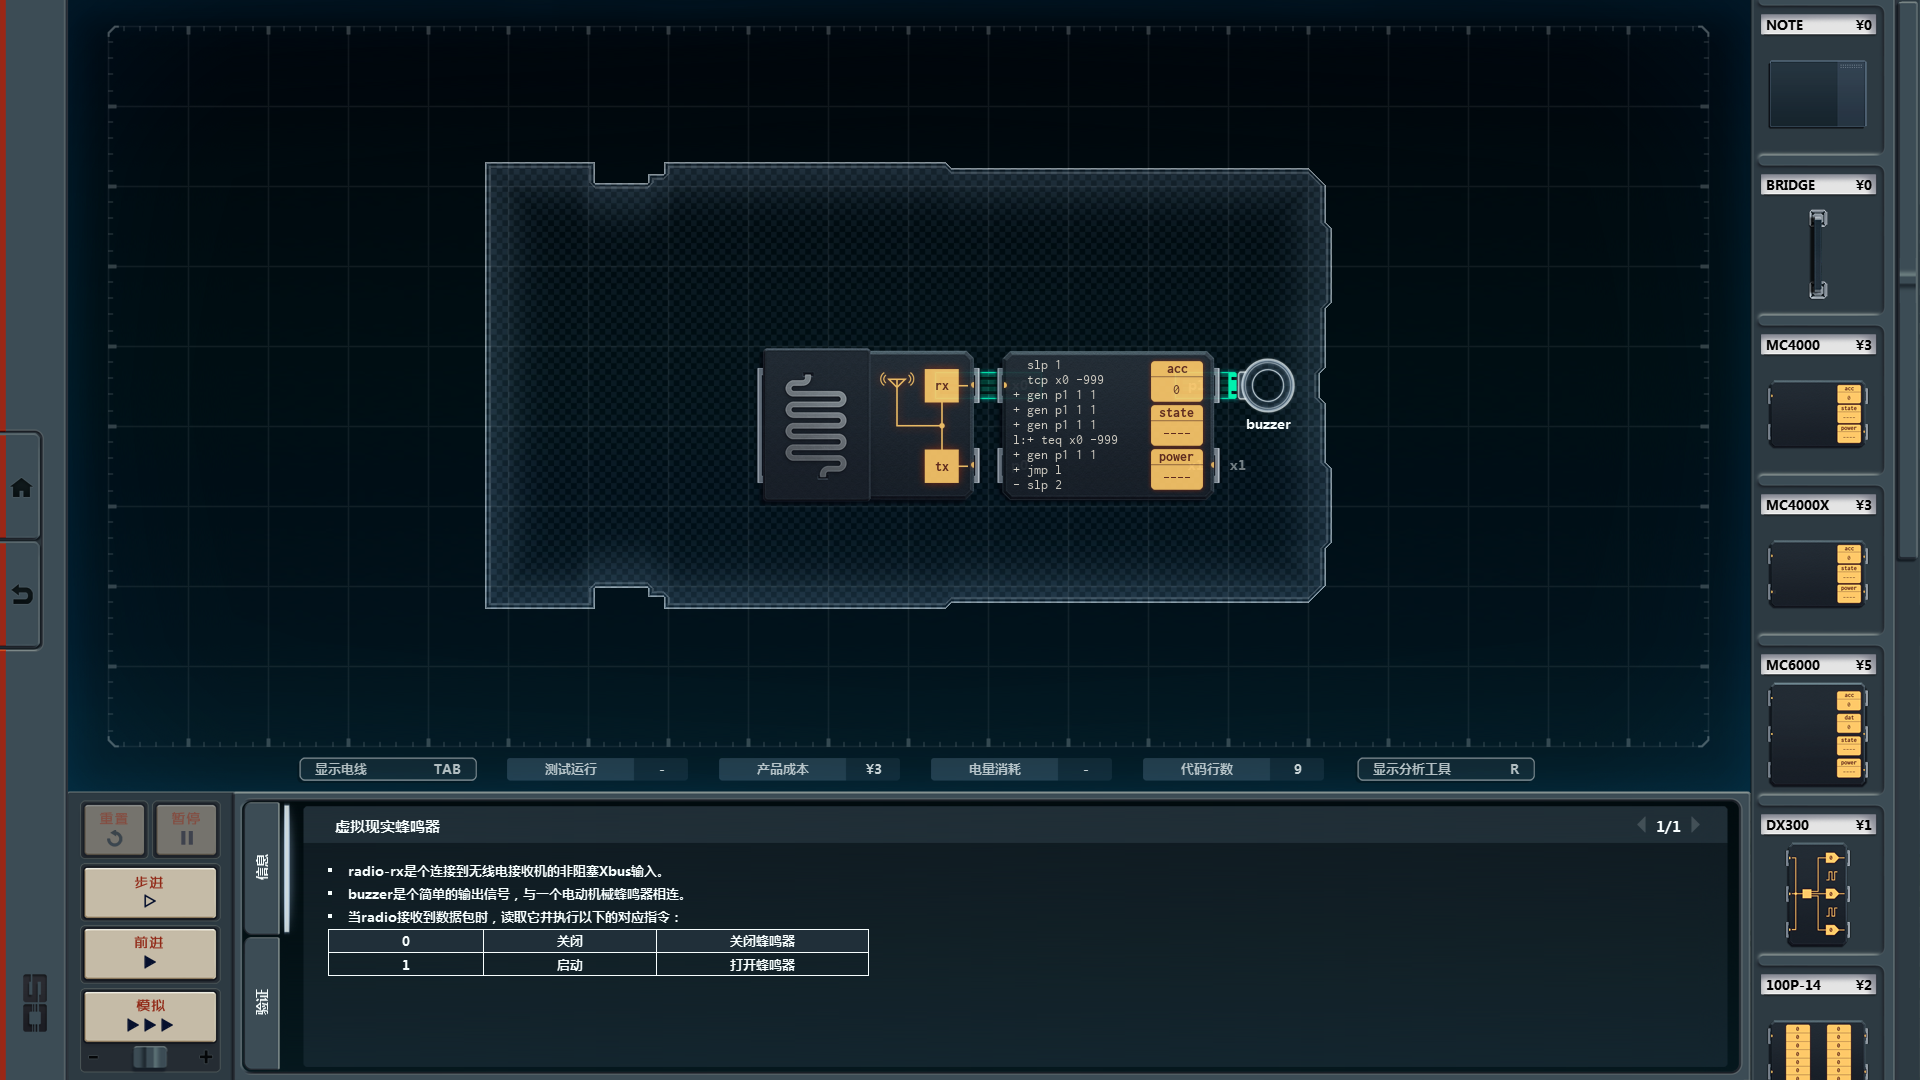Select the MC6000 microcontroller part
The width and height of the screenshot is (1920, 1080).
click(1817, 735)
